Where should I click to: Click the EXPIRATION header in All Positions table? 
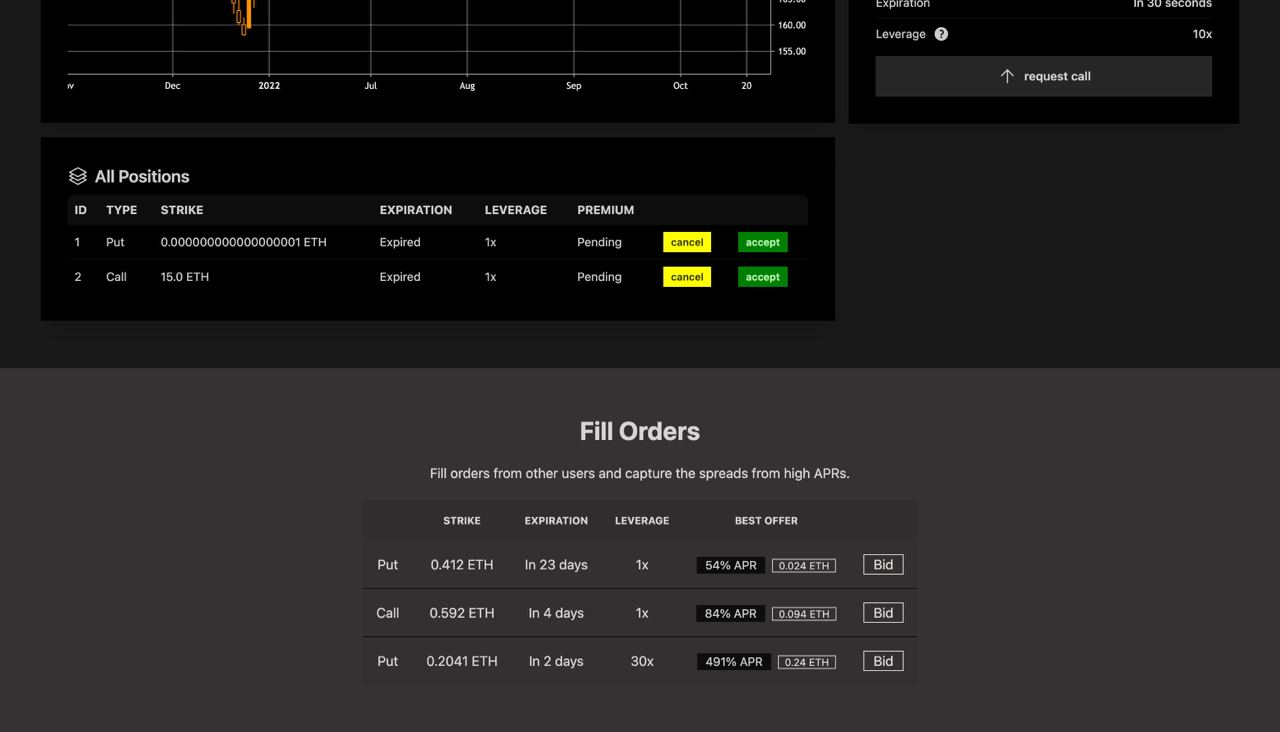416,210
